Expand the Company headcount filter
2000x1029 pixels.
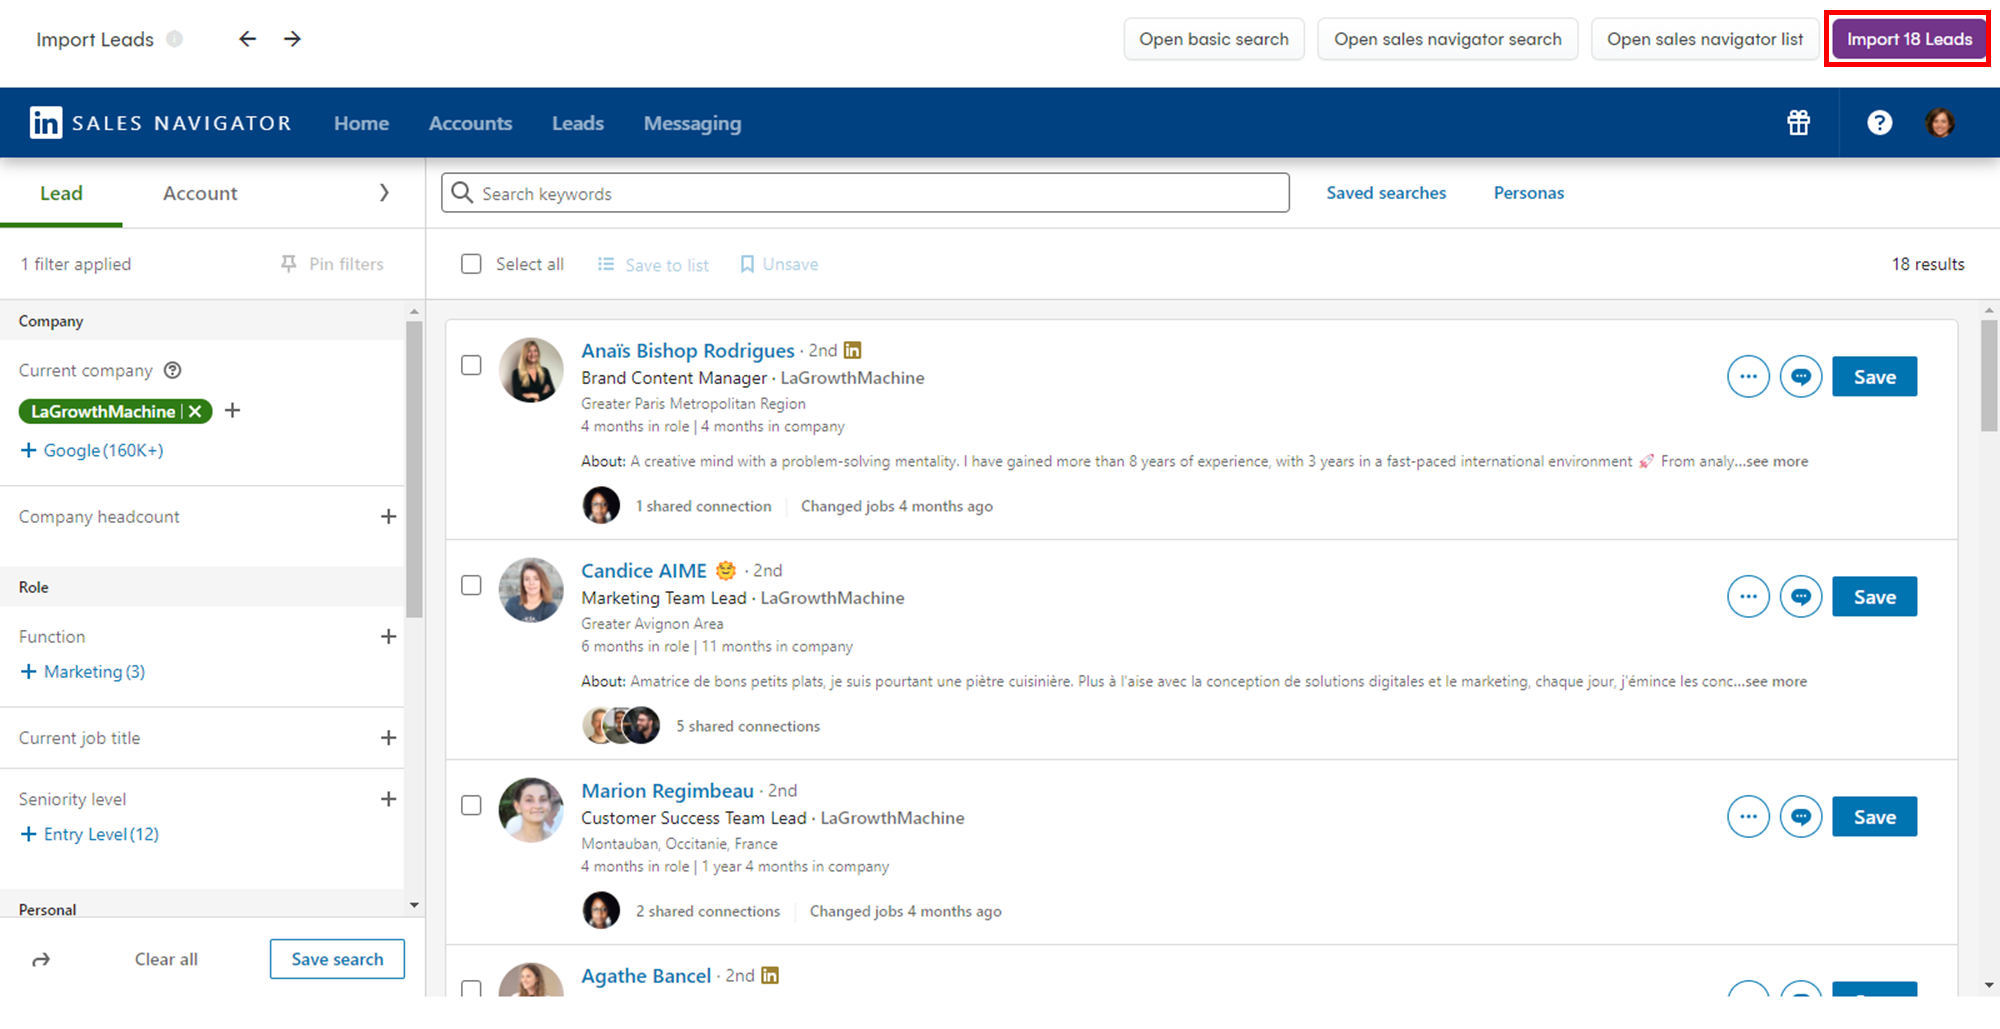388,517
